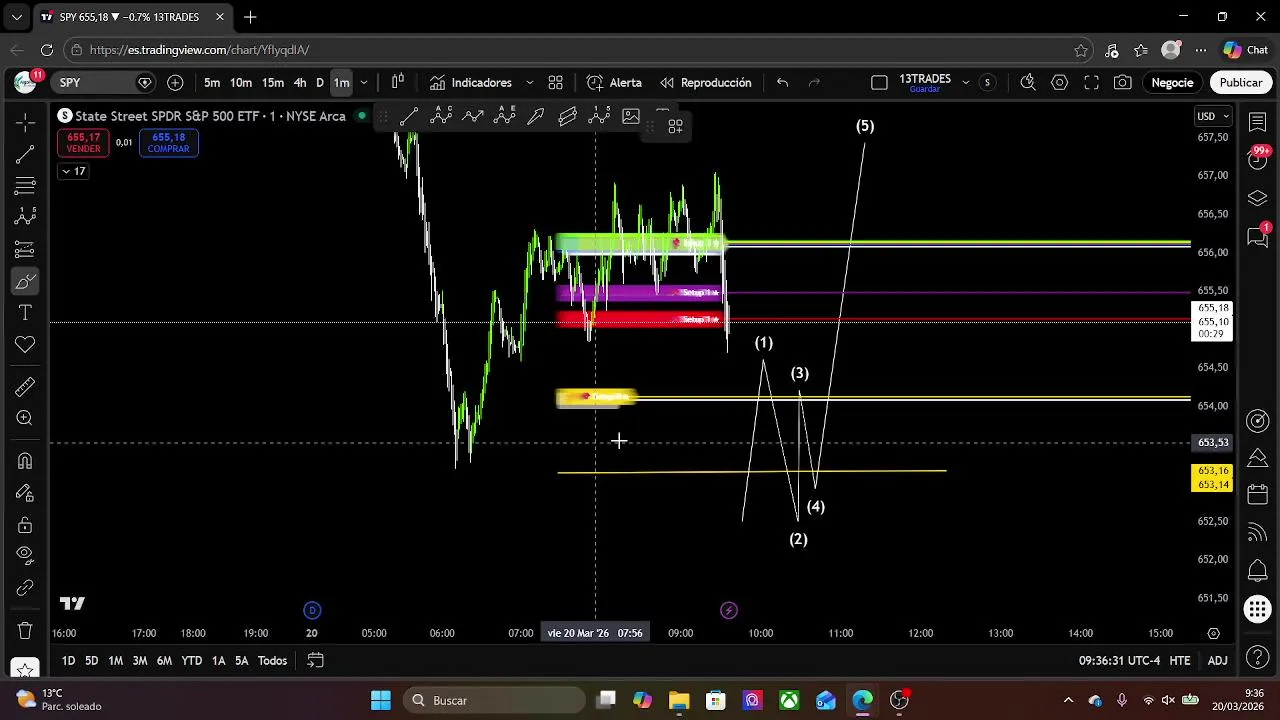The height and width of the screenshot is (720, 1280).
Task: Select the 1m timeframe button
Action: pos(341,83)
